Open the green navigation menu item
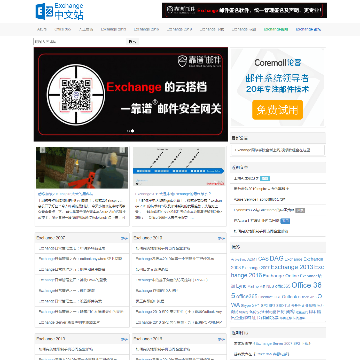 [276, 29]
